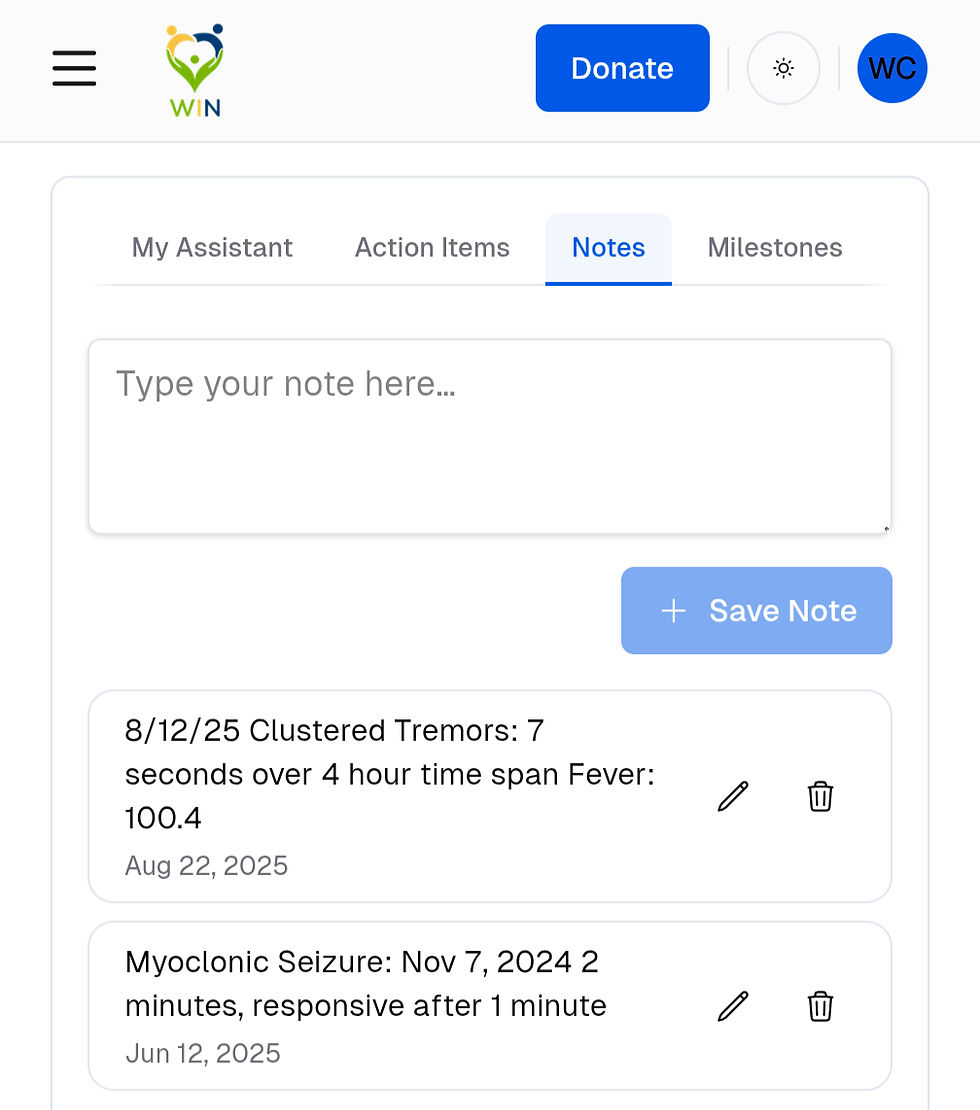The height and width of the screenshot is (1110, 980).
Task: Edit the Clustered Tremors note via pencil icon
Action: tap(733, 797)
